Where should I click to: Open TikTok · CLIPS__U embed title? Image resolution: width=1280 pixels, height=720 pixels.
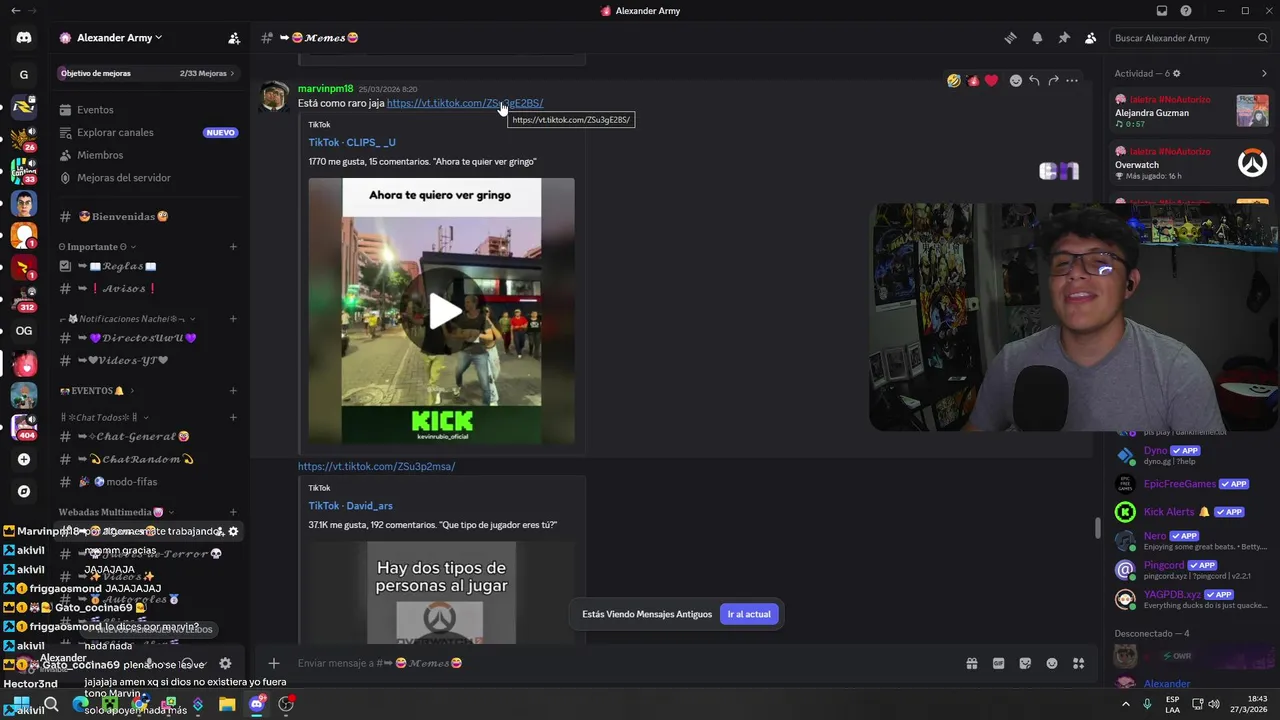point(352,142)
